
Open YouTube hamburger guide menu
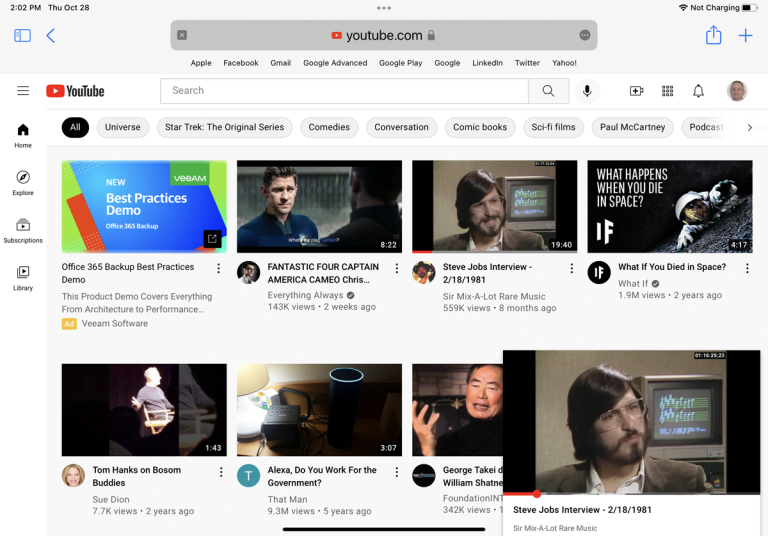click(x=23, y=91)
